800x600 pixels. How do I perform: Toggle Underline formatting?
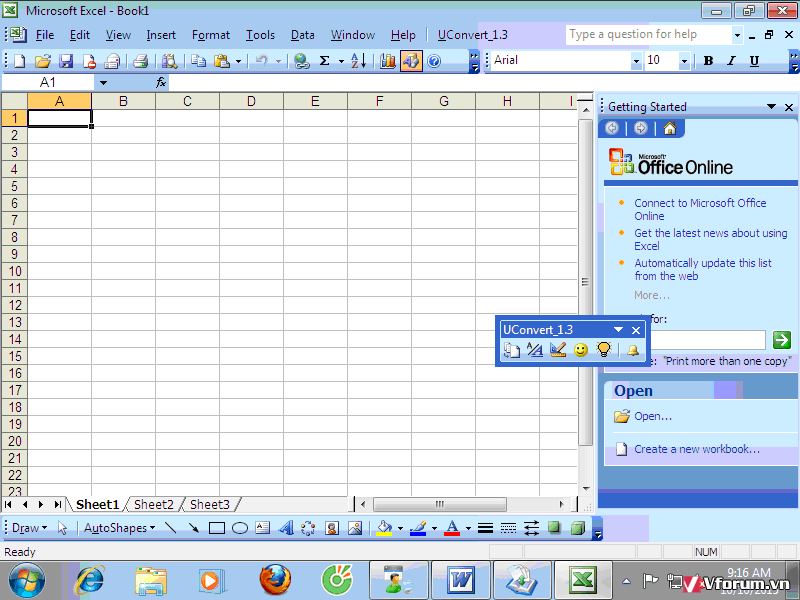[754, 61]
